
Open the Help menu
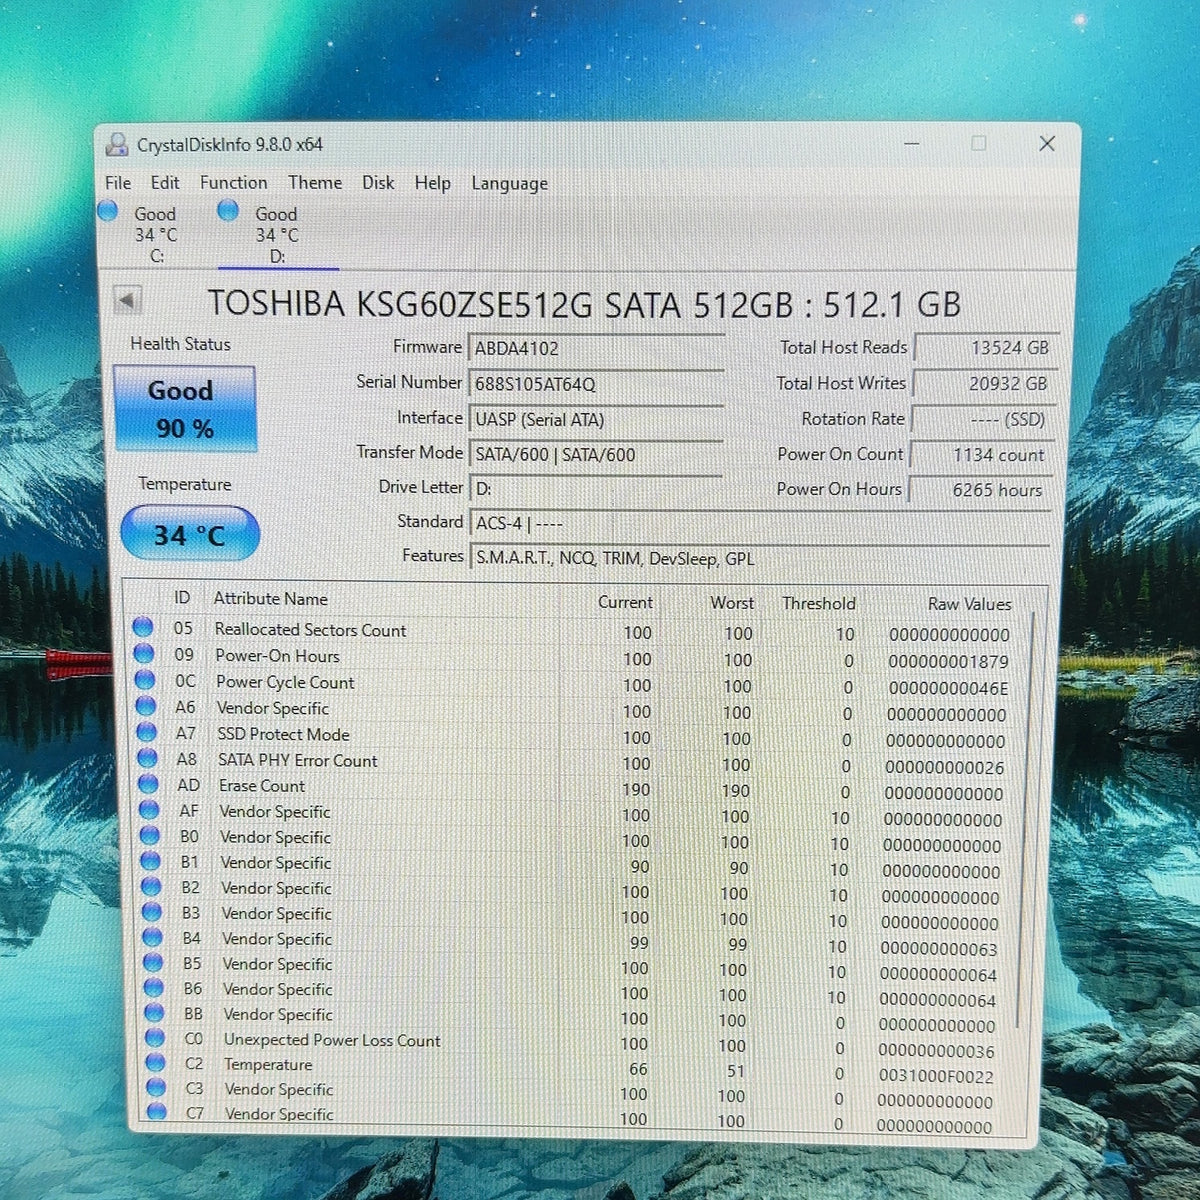433,183
